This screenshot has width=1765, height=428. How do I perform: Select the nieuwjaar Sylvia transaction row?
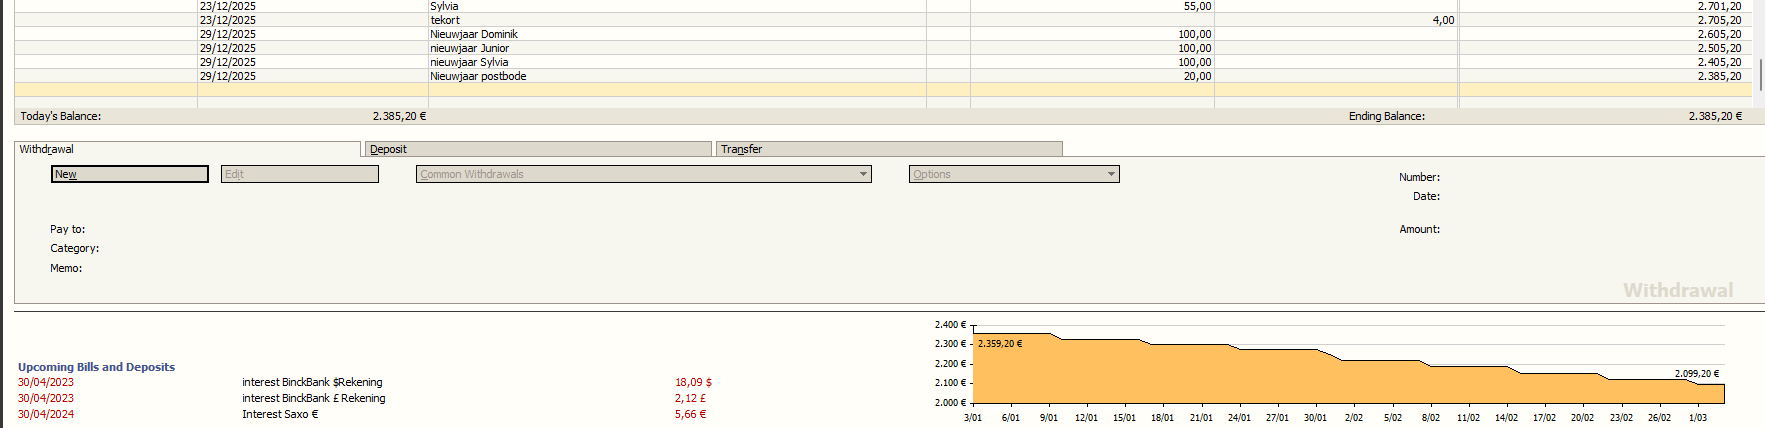(x=883, y=62)
